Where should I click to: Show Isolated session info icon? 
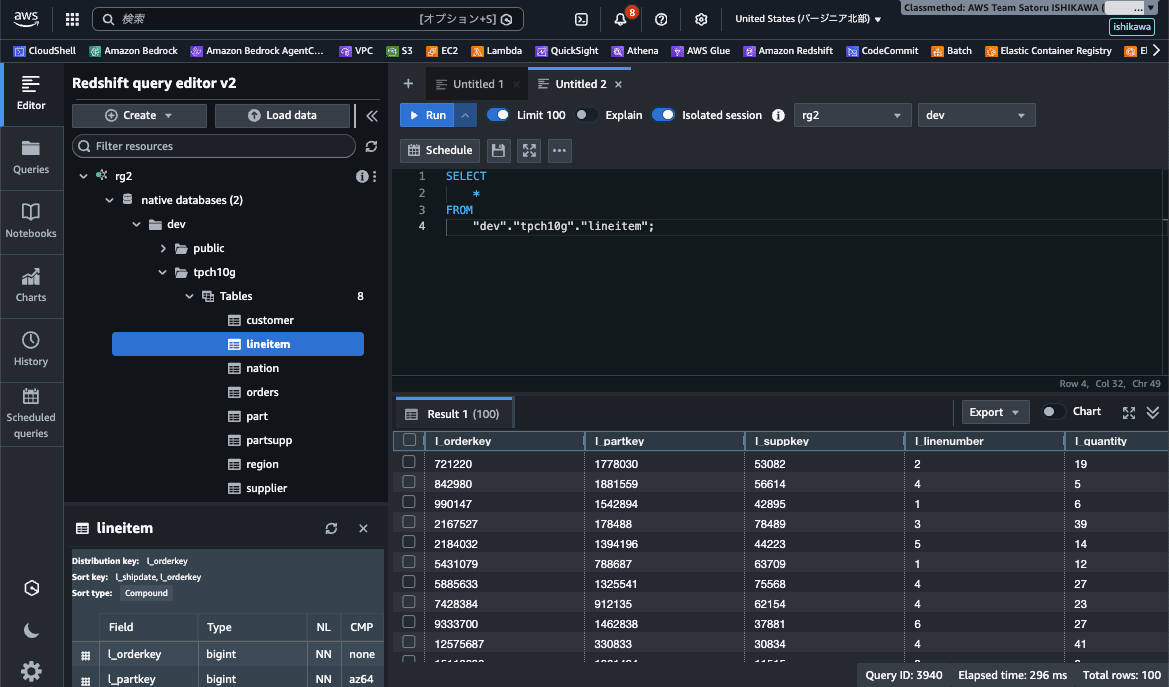click(x=778, y=115)
